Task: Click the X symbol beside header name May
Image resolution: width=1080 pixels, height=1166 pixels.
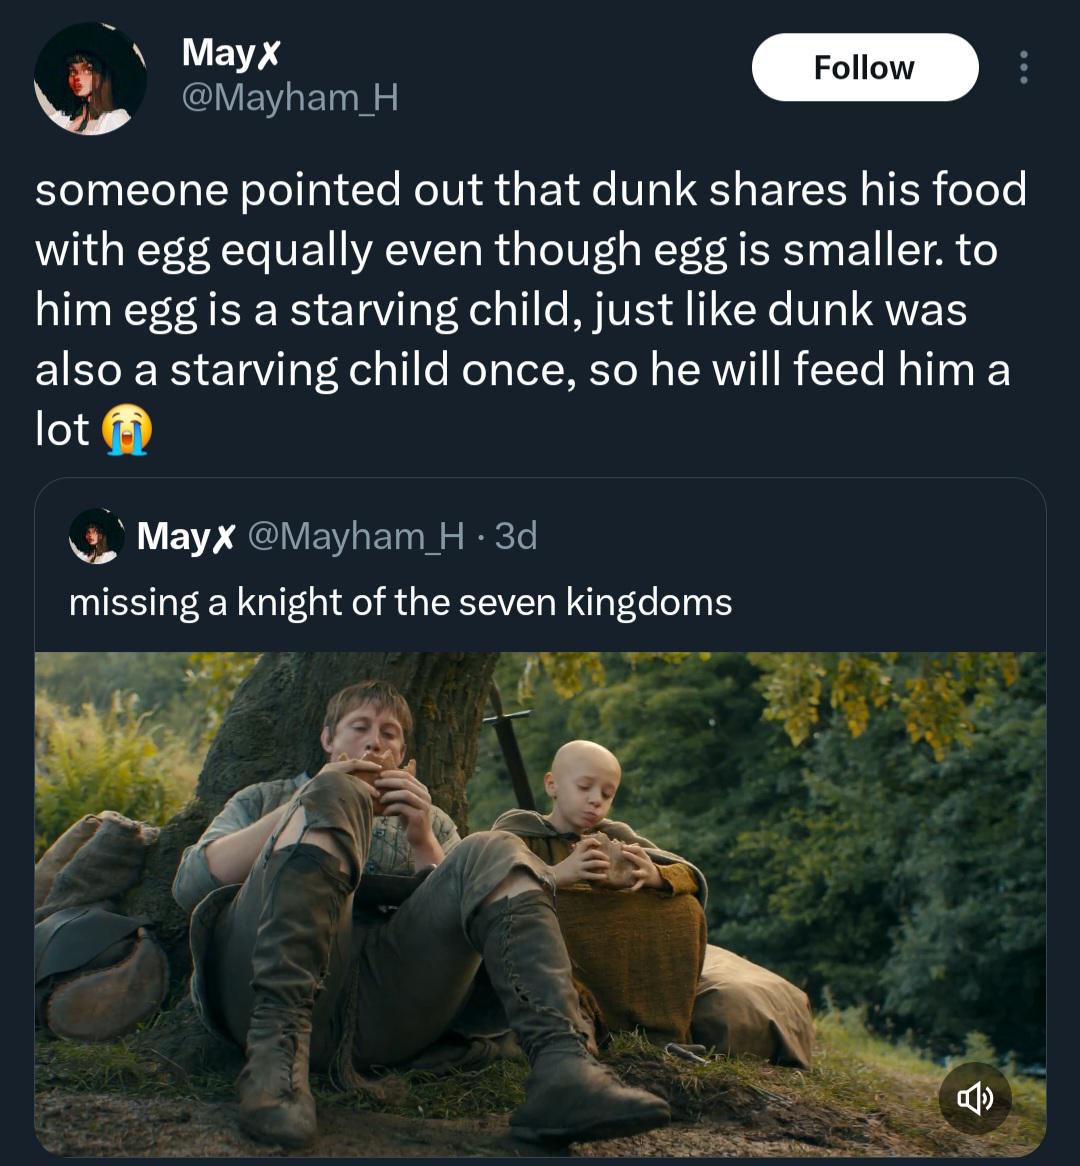Action: (x=267, y=54)
